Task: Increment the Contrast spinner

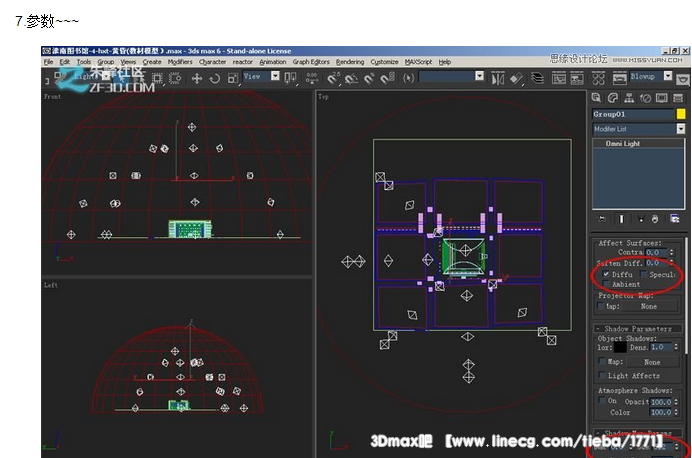Action: coord(672,251)
